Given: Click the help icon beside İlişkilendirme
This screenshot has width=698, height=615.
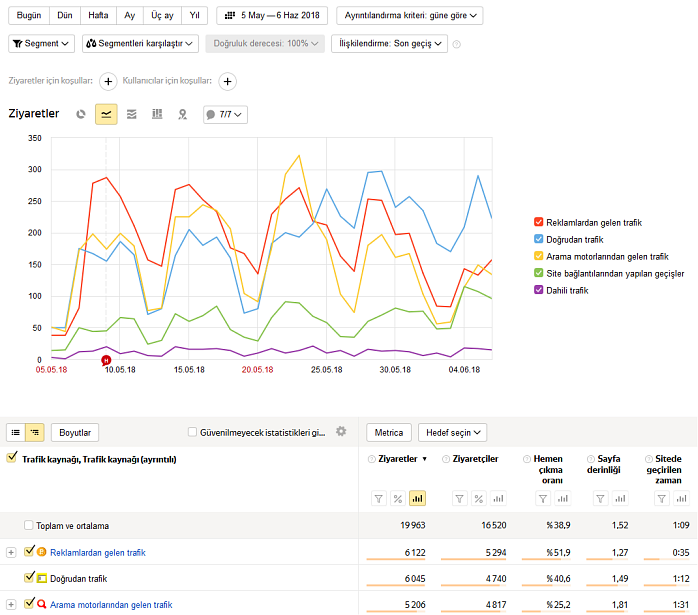Looking at the screenshot, I should [x=456, y=44].
